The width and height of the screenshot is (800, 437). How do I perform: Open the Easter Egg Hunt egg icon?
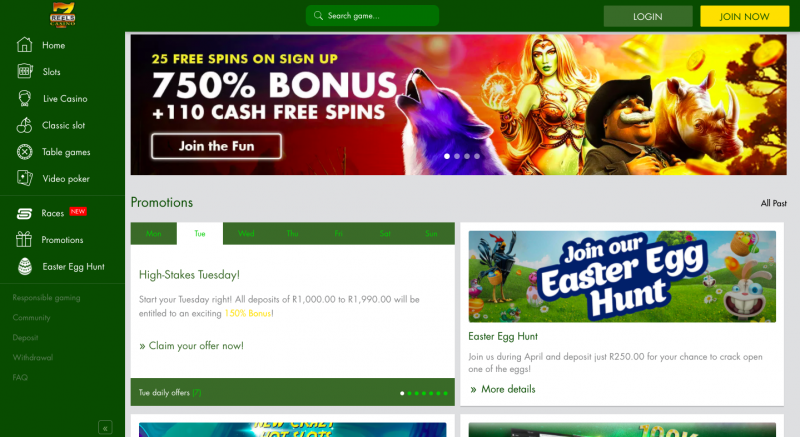pyautogui.click(x=24, y=266)
